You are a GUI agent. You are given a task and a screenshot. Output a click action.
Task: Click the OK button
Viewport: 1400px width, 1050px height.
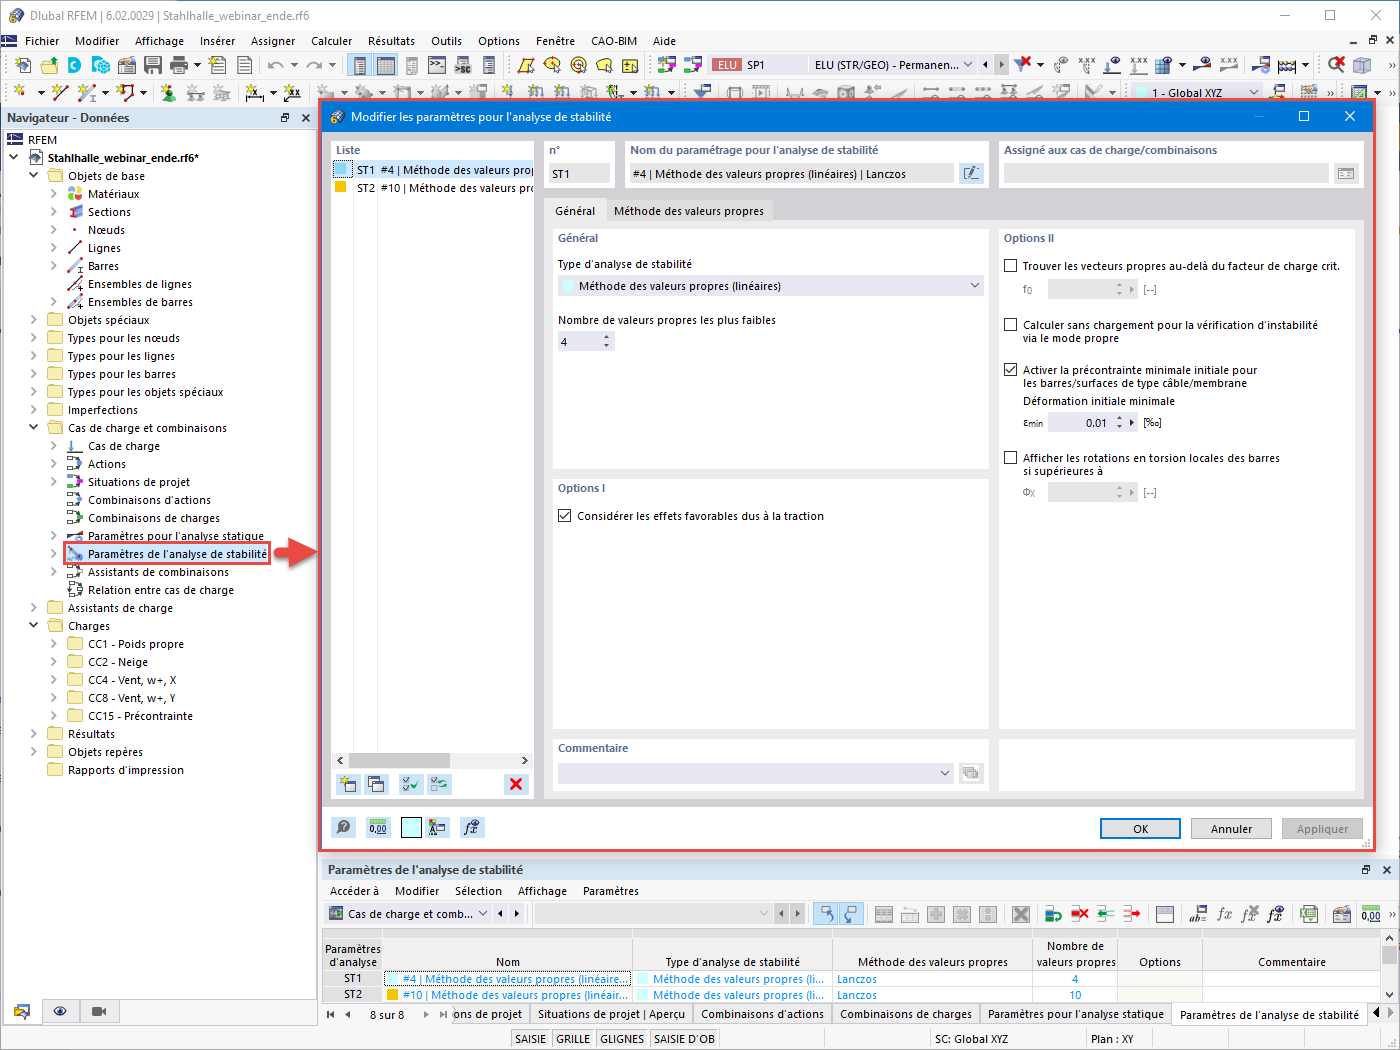[x=1140, y=829]
